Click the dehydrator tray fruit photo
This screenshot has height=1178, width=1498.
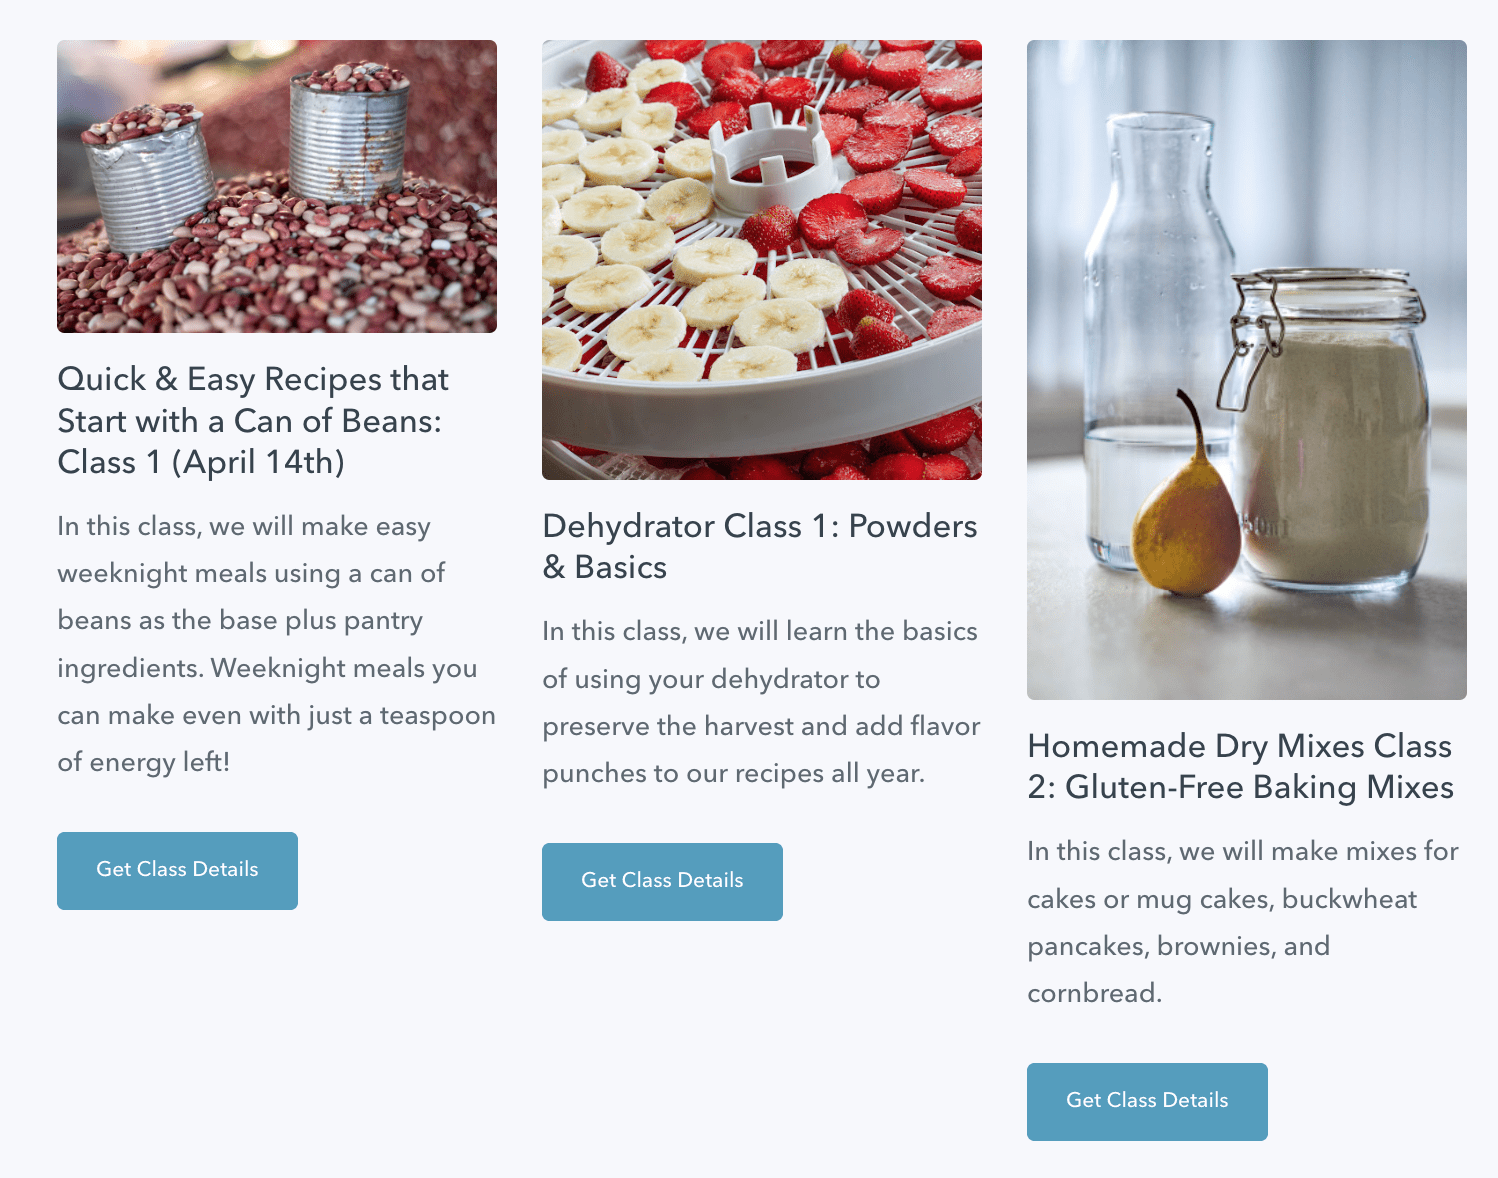coord(762,260)
